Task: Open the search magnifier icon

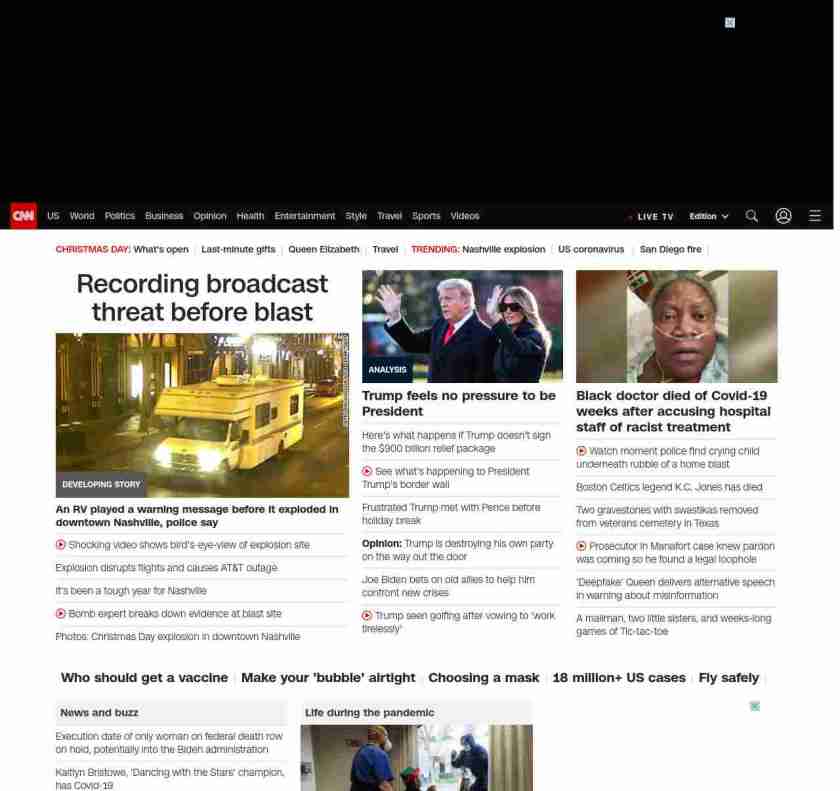Action: click(x=751, y=216)
